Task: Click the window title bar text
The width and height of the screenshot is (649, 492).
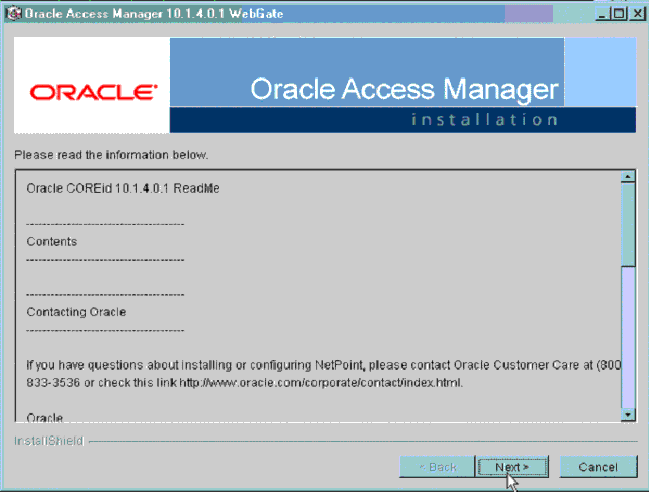Action: (x=154, y=14)
